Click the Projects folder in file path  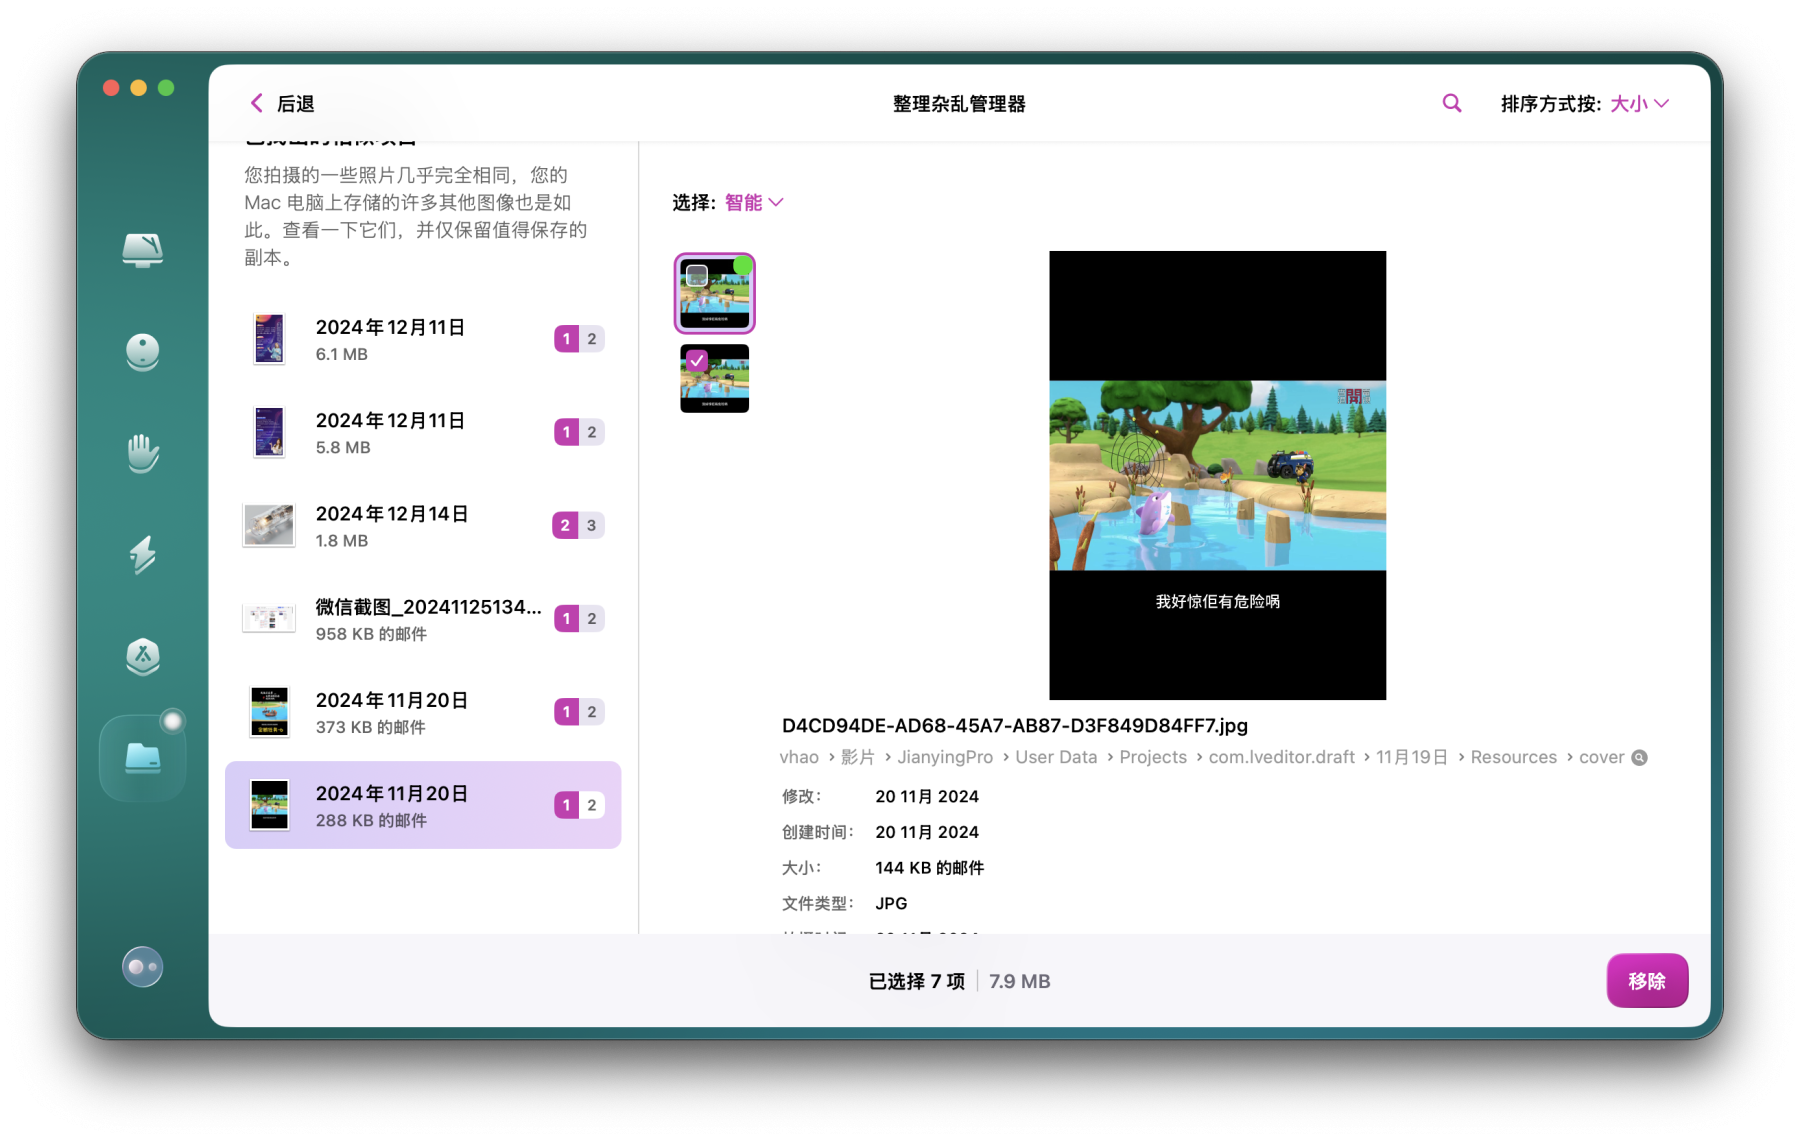click(1152, 758)
